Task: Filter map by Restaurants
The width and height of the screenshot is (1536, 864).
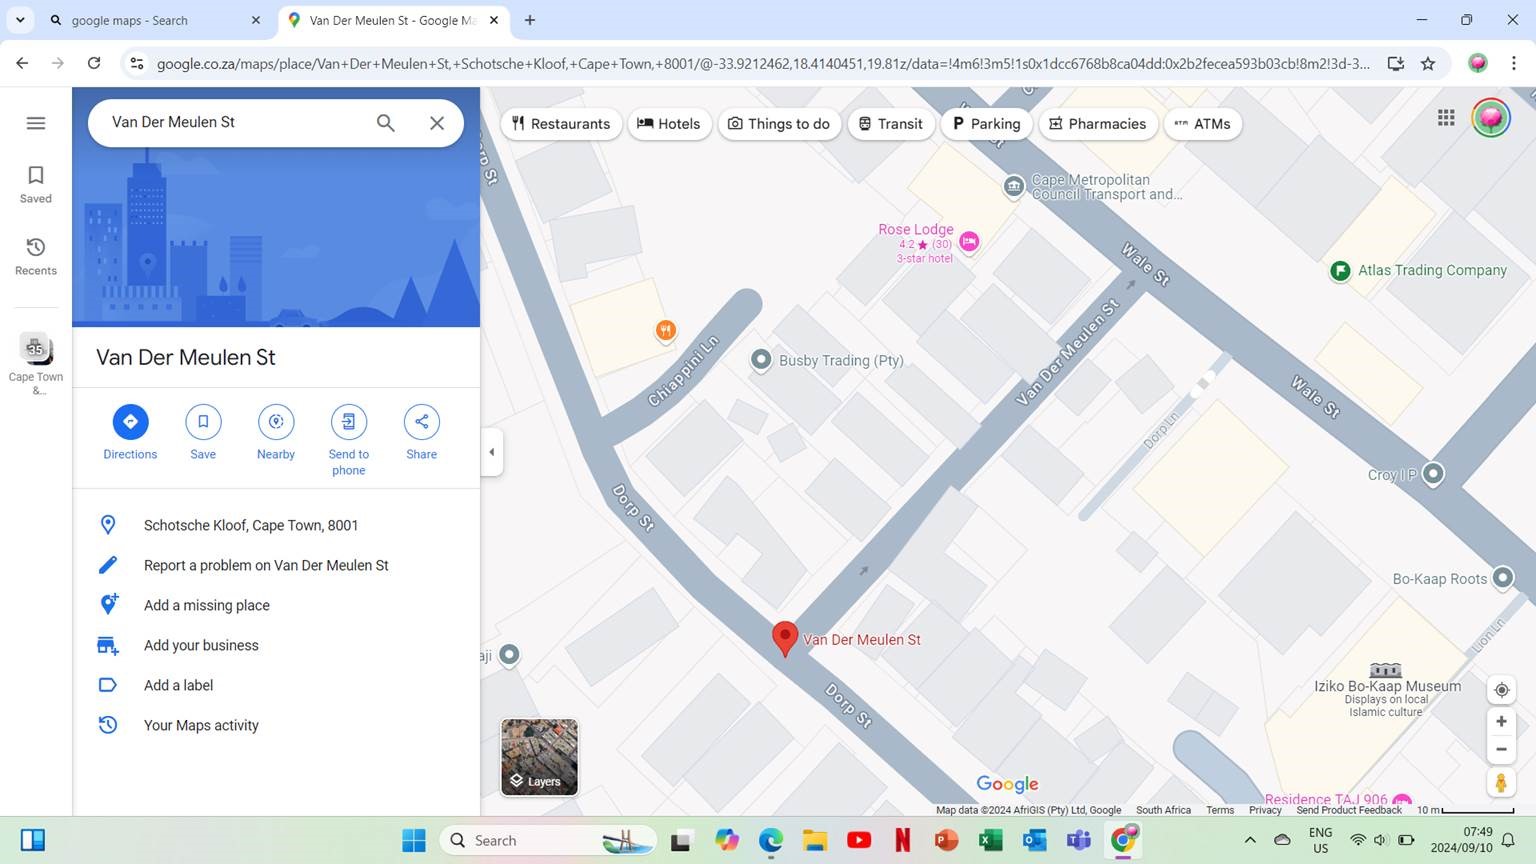Action: click(561, 124)
